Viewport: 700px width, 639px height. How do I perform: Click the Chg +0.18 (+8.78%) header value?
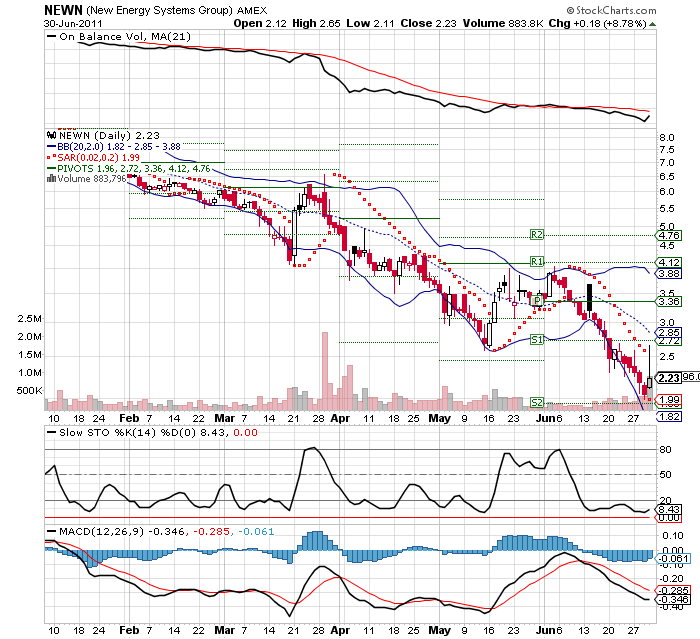coord(597,24)
